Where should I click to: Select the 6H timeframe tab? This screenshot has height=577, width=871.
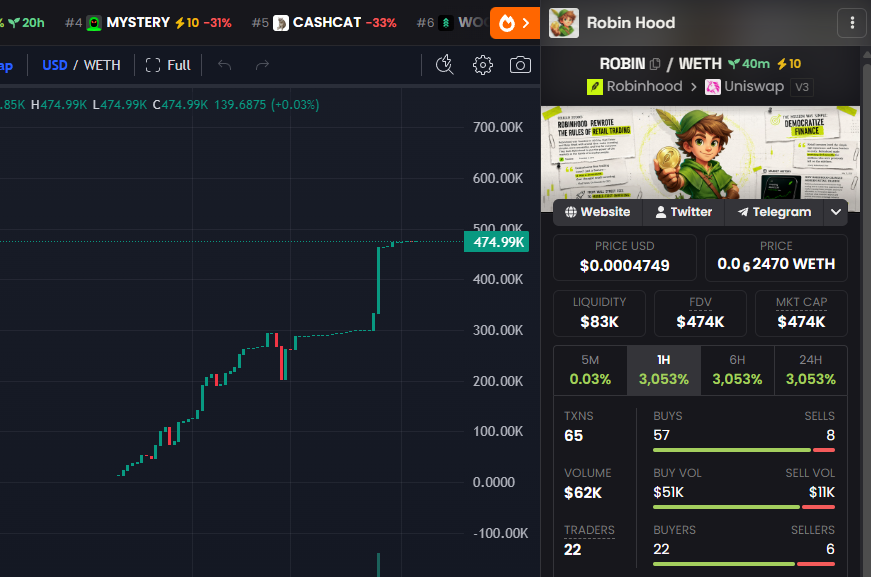(x=737, y=370)
